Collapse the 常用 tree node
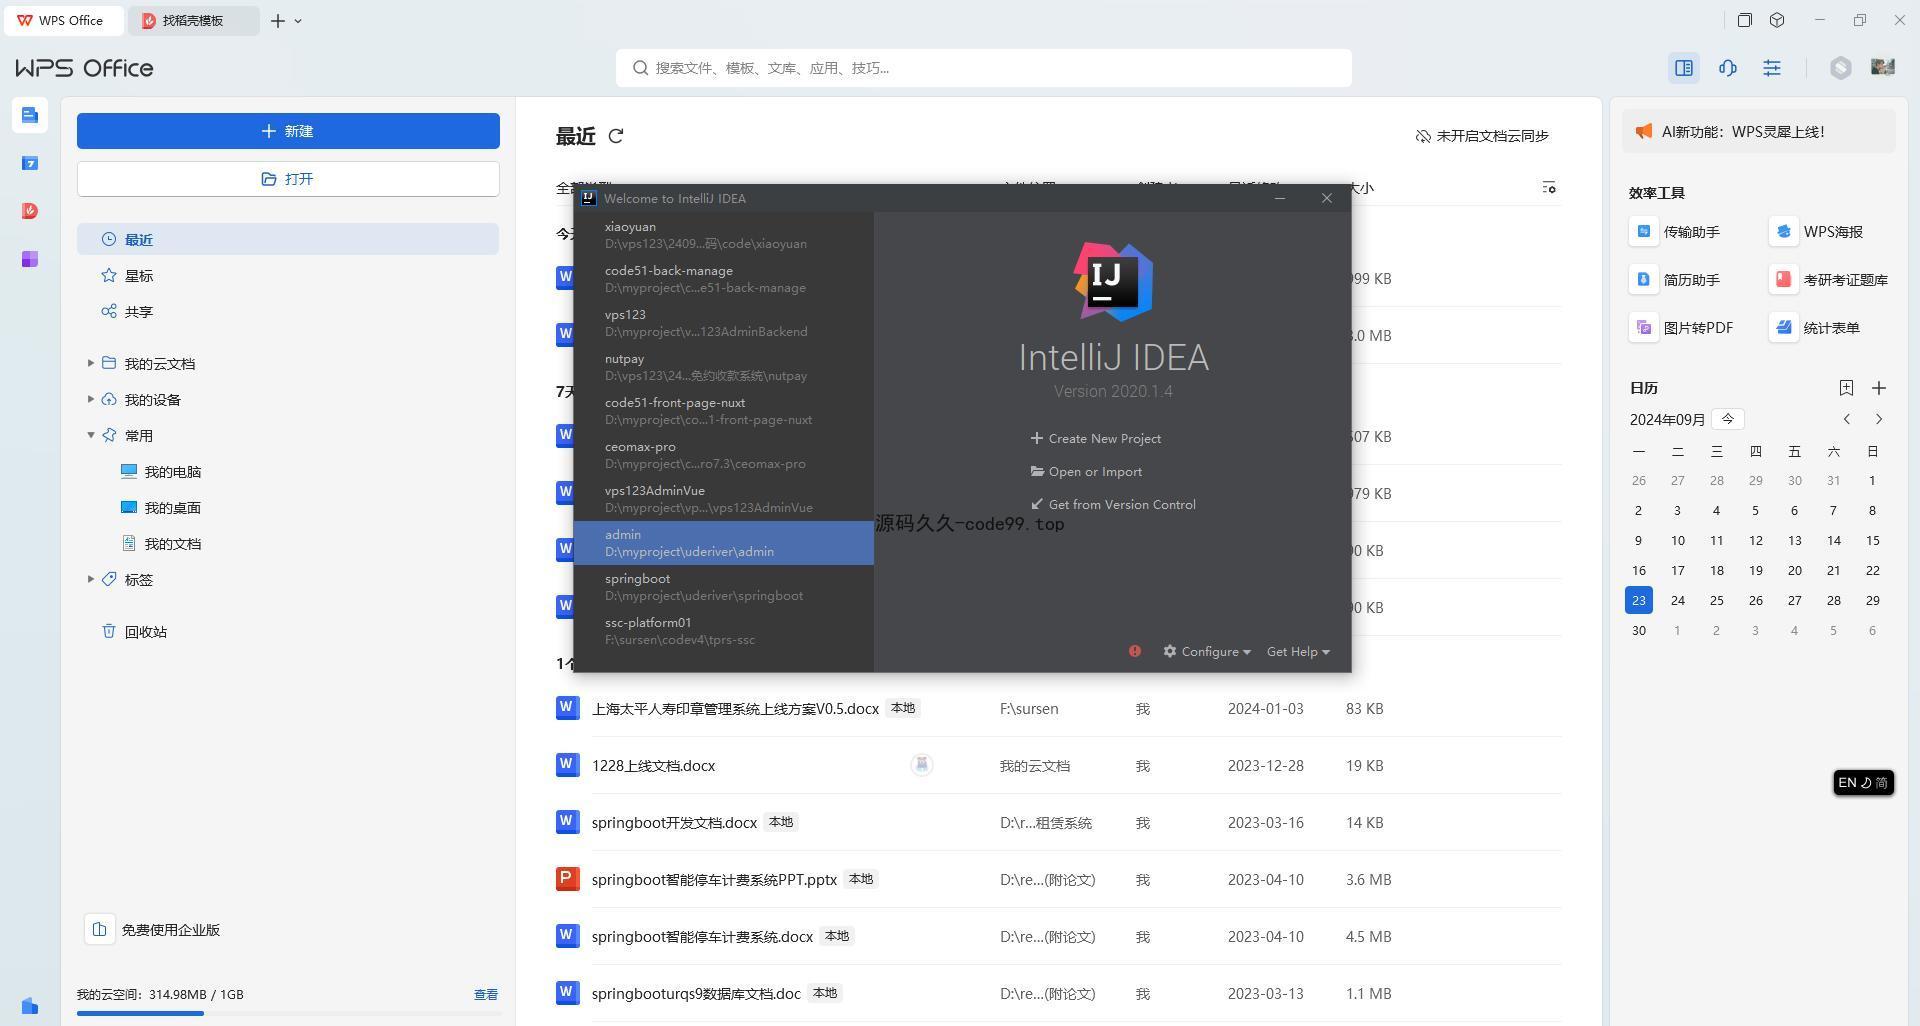 pos(91,435)
